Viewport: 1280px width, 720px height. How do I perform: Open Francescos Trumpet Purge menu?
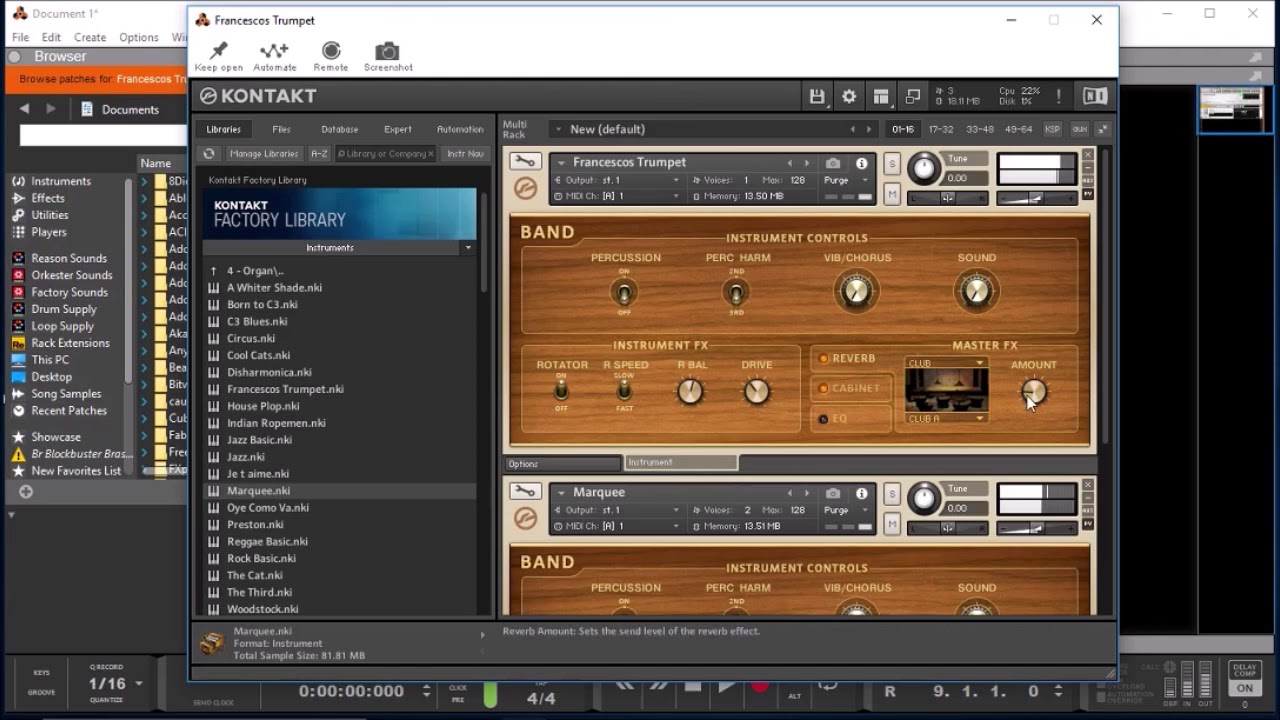coord(845,180)
